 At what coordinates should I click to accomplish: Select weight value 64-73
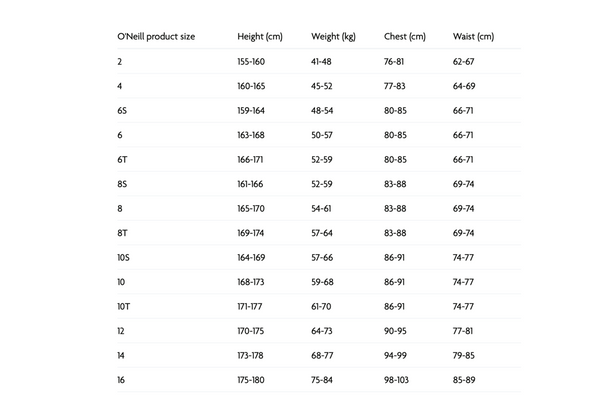point(321,331)
